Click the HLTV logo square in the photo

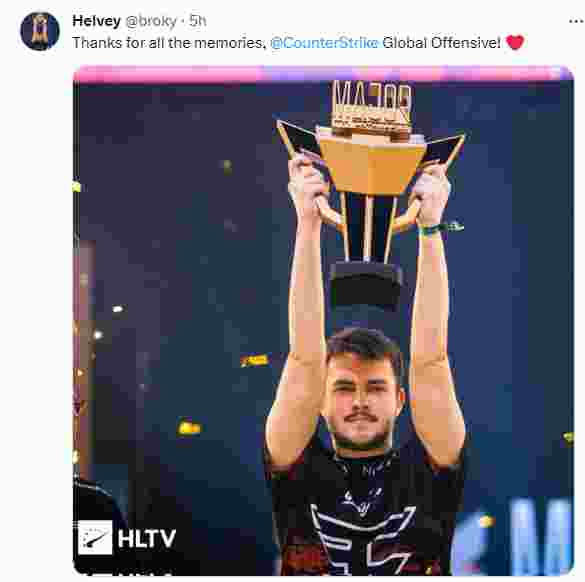pos(95,537)
